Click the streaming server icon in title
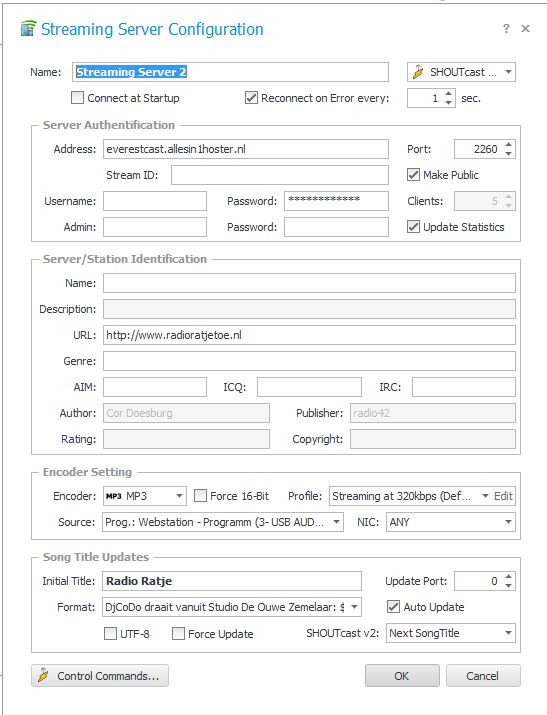Screen dimensions: 547x715 (x=28, y=29)
